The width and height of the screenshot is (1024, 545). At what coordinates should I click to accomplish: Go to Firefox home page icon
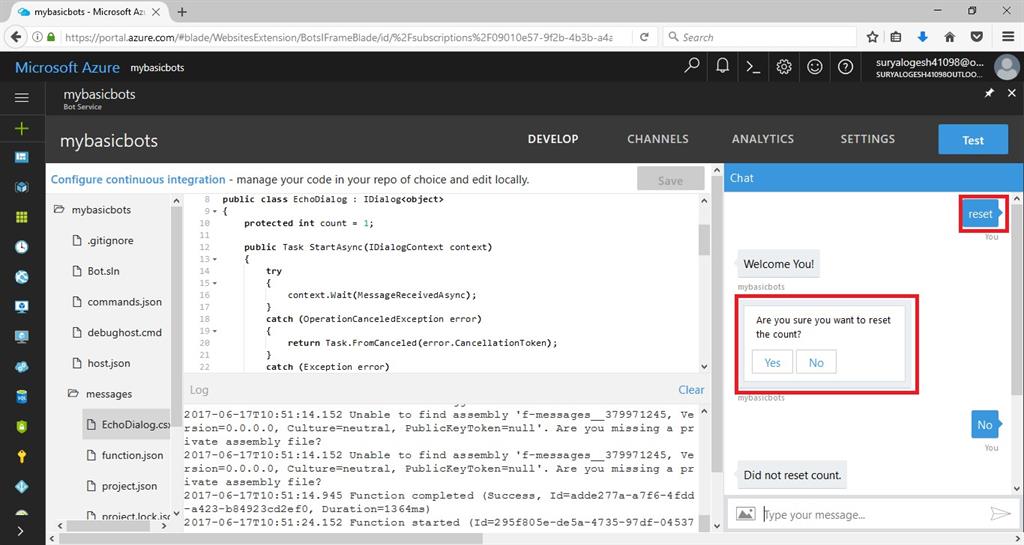pyautogui.click(x=950, y=37)
